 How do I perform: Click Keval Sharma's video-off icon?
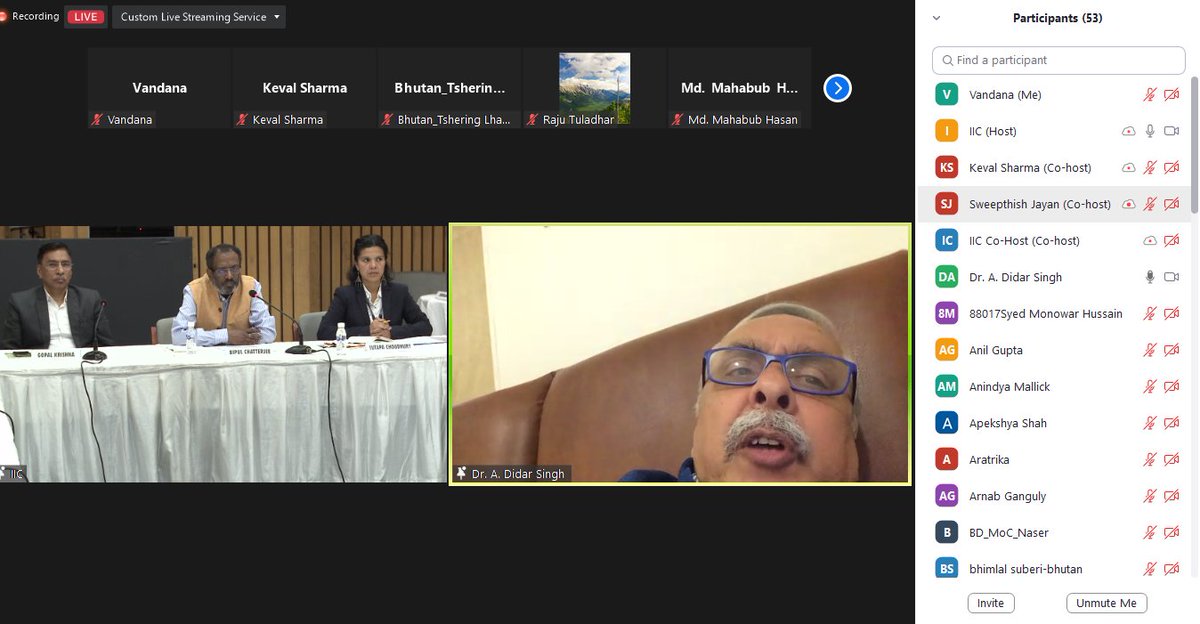tap(1172, 168)
